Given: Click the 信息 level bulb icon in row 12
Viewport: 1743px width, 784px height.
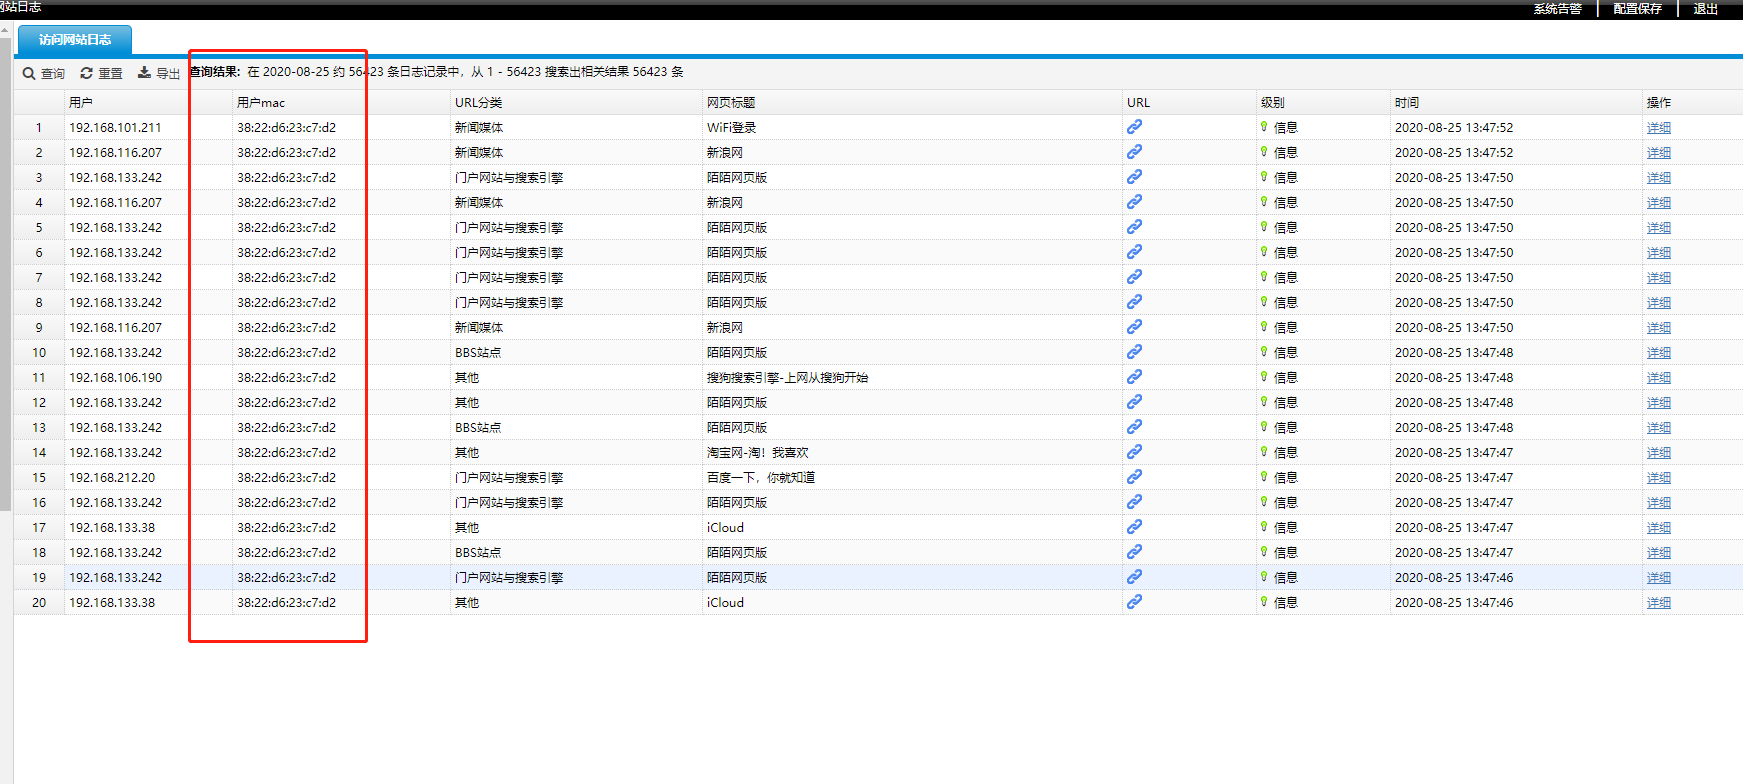Looking at the screenshot, I should [x=1264, y=402].
